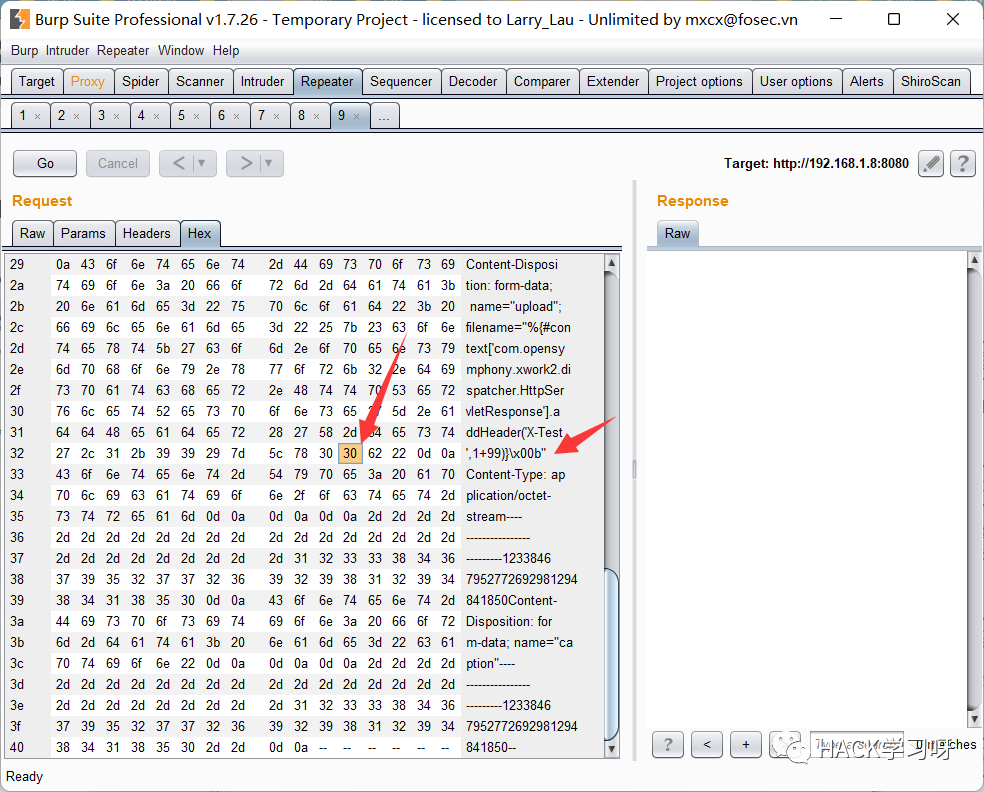The width and height of the screenshot is (984, 792).
Task: Select the Response Raw tab
Action: click(x=677, y=233)
